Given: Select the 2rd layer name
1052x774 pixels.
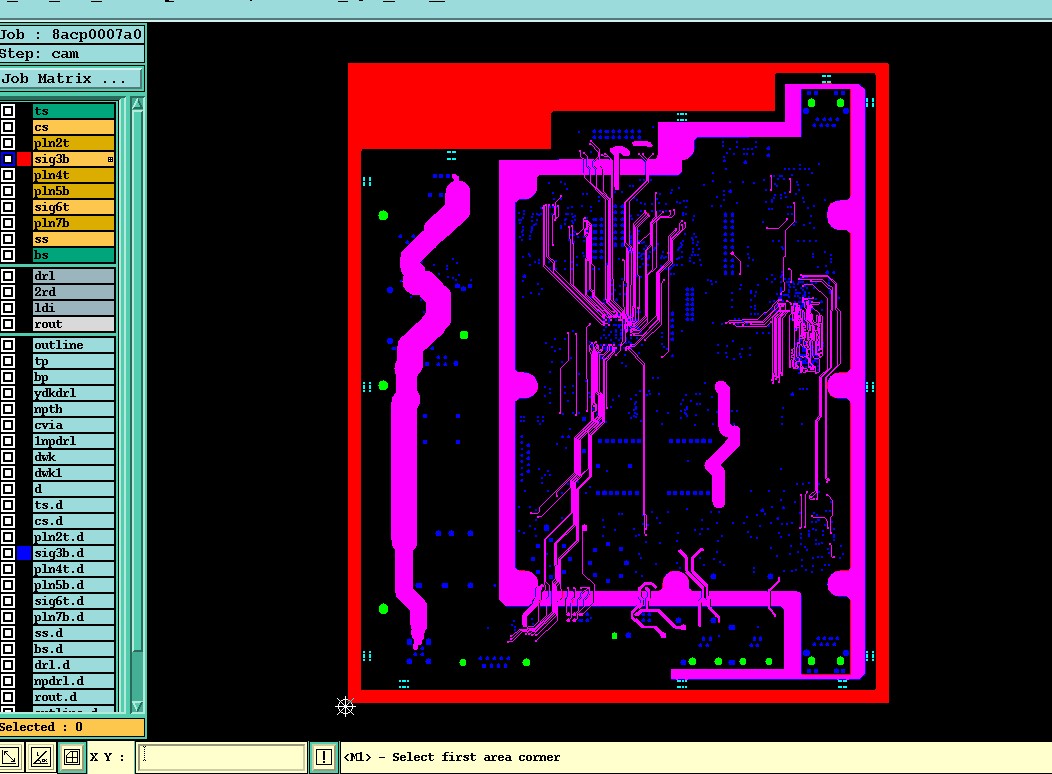Looking at the screenshot, I should (74, 292).
